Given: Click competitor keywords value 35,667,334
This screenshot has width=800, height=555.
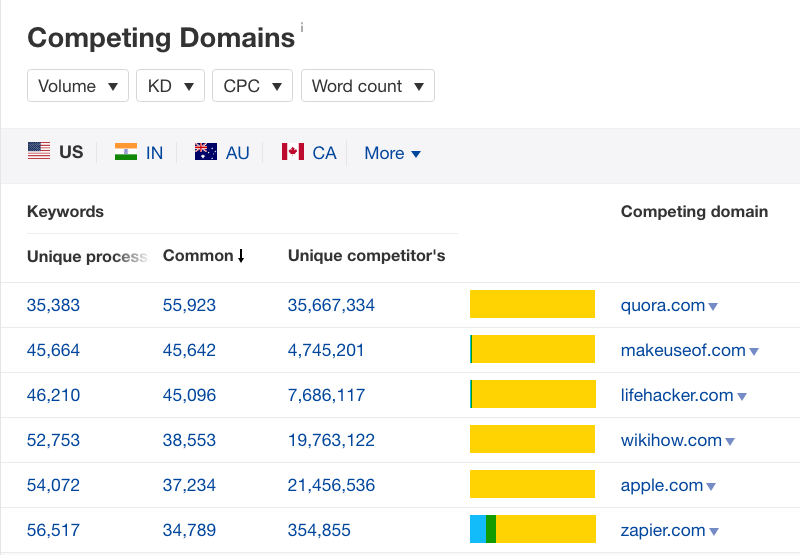Looking at the screenshot, I should (x=331, y=305).
